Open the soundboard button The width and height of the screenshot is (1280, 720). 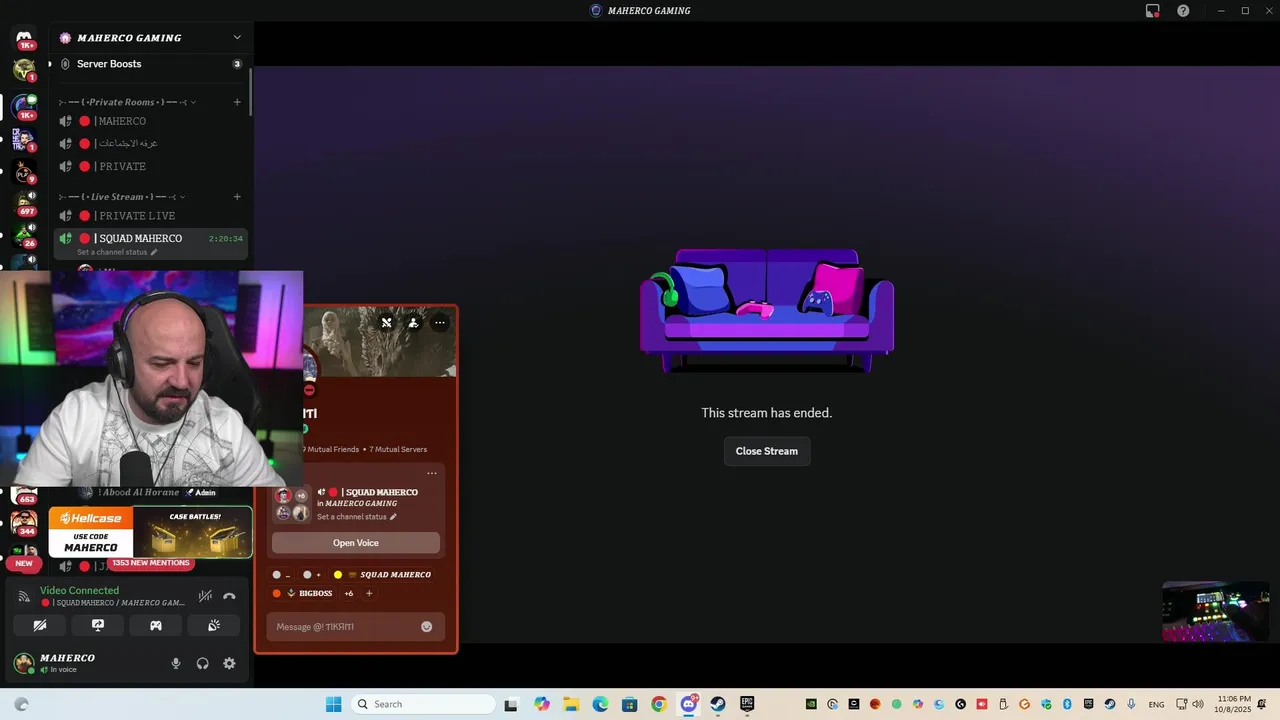(x=214, y=625)
